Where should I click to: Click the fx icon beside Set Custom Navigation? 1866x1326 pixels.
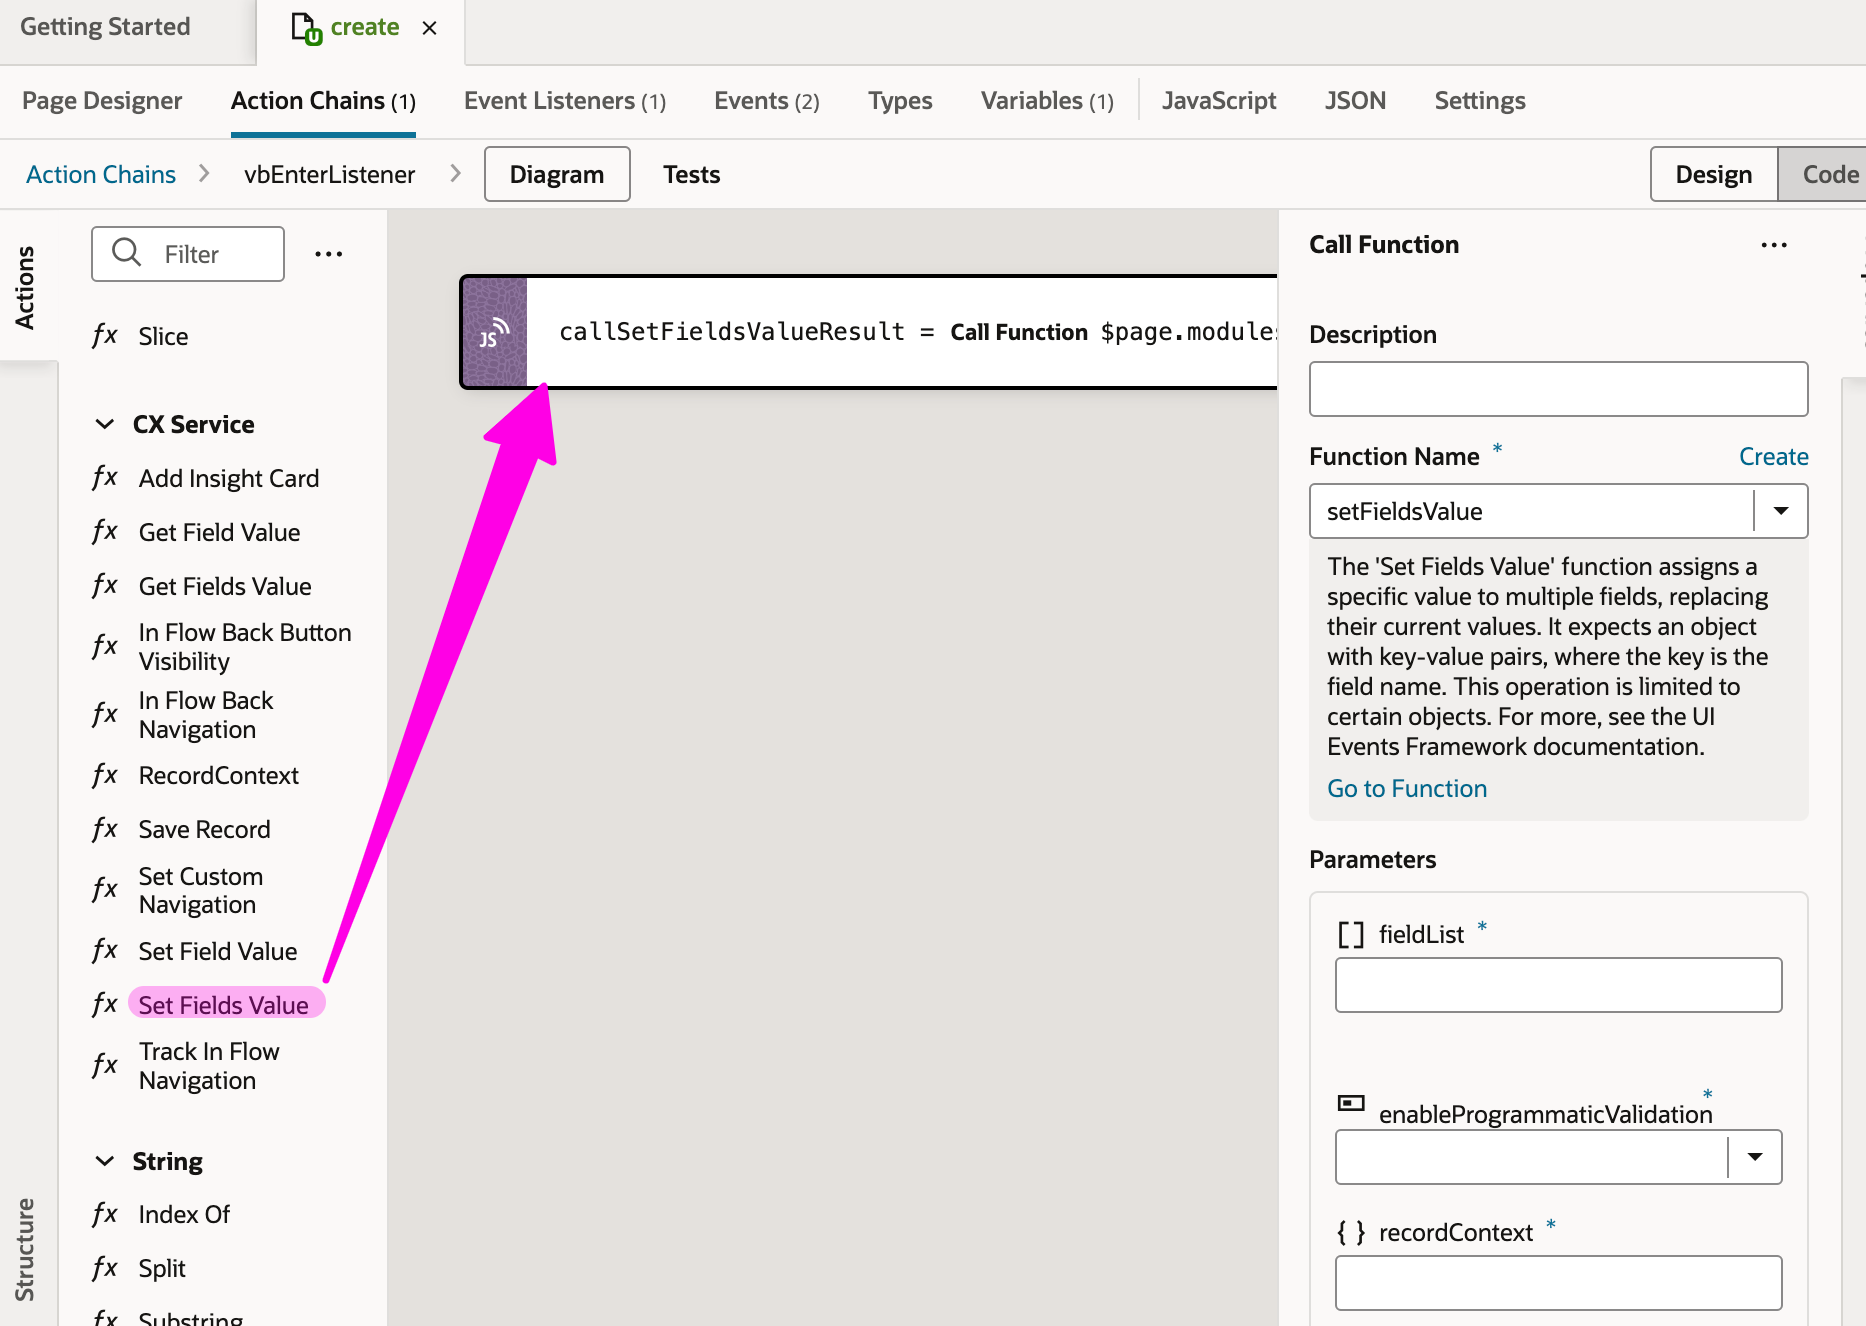tap(105, 889)
